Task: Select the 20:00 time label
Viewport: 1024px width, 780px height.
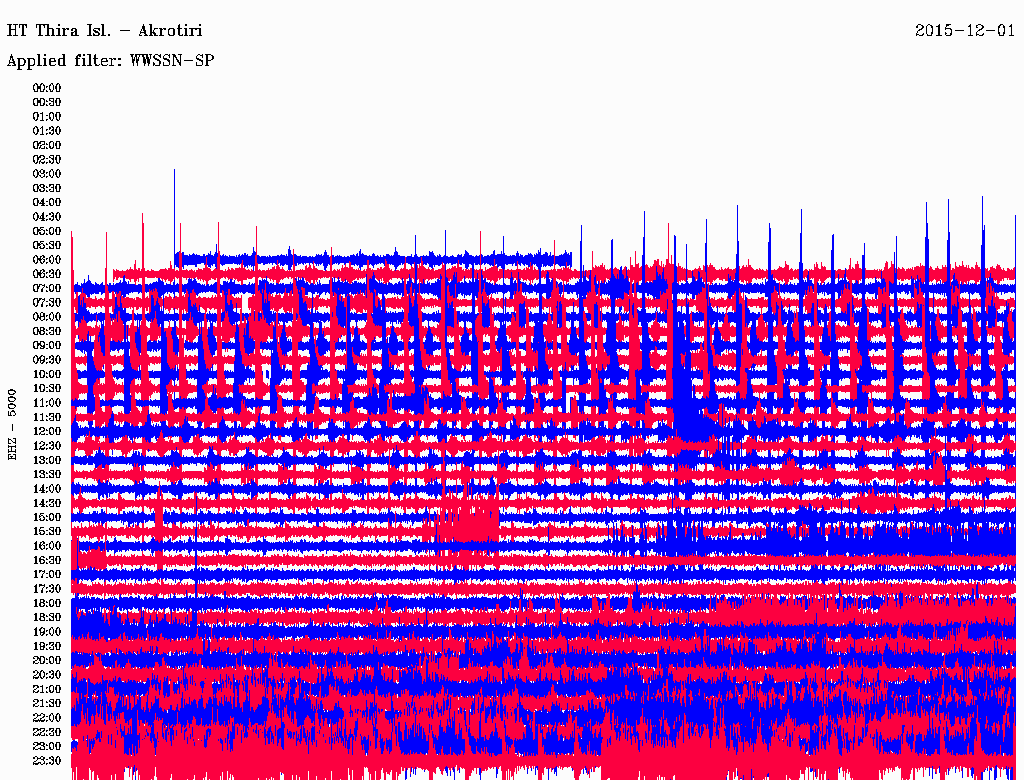Action: click(x=47, y=661)
